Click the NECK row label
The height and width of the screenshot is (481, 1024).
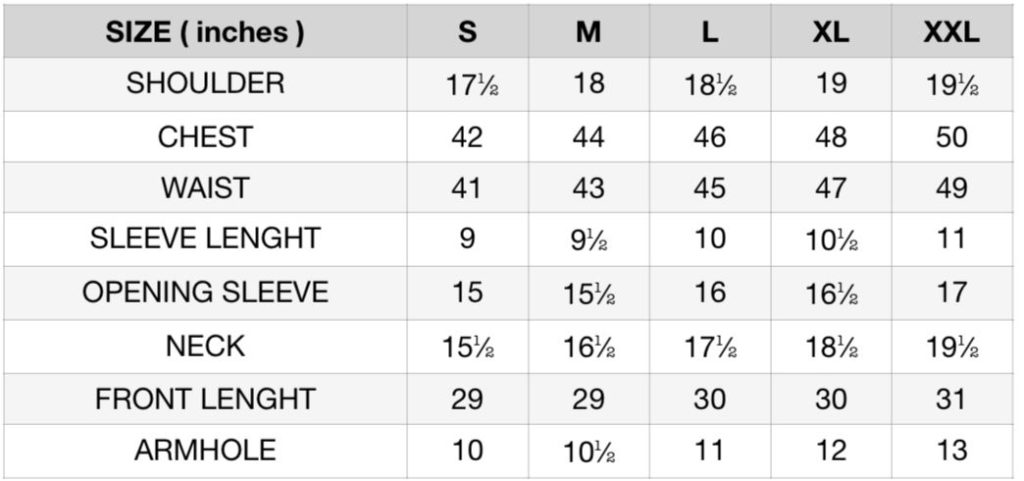point(205,346)
